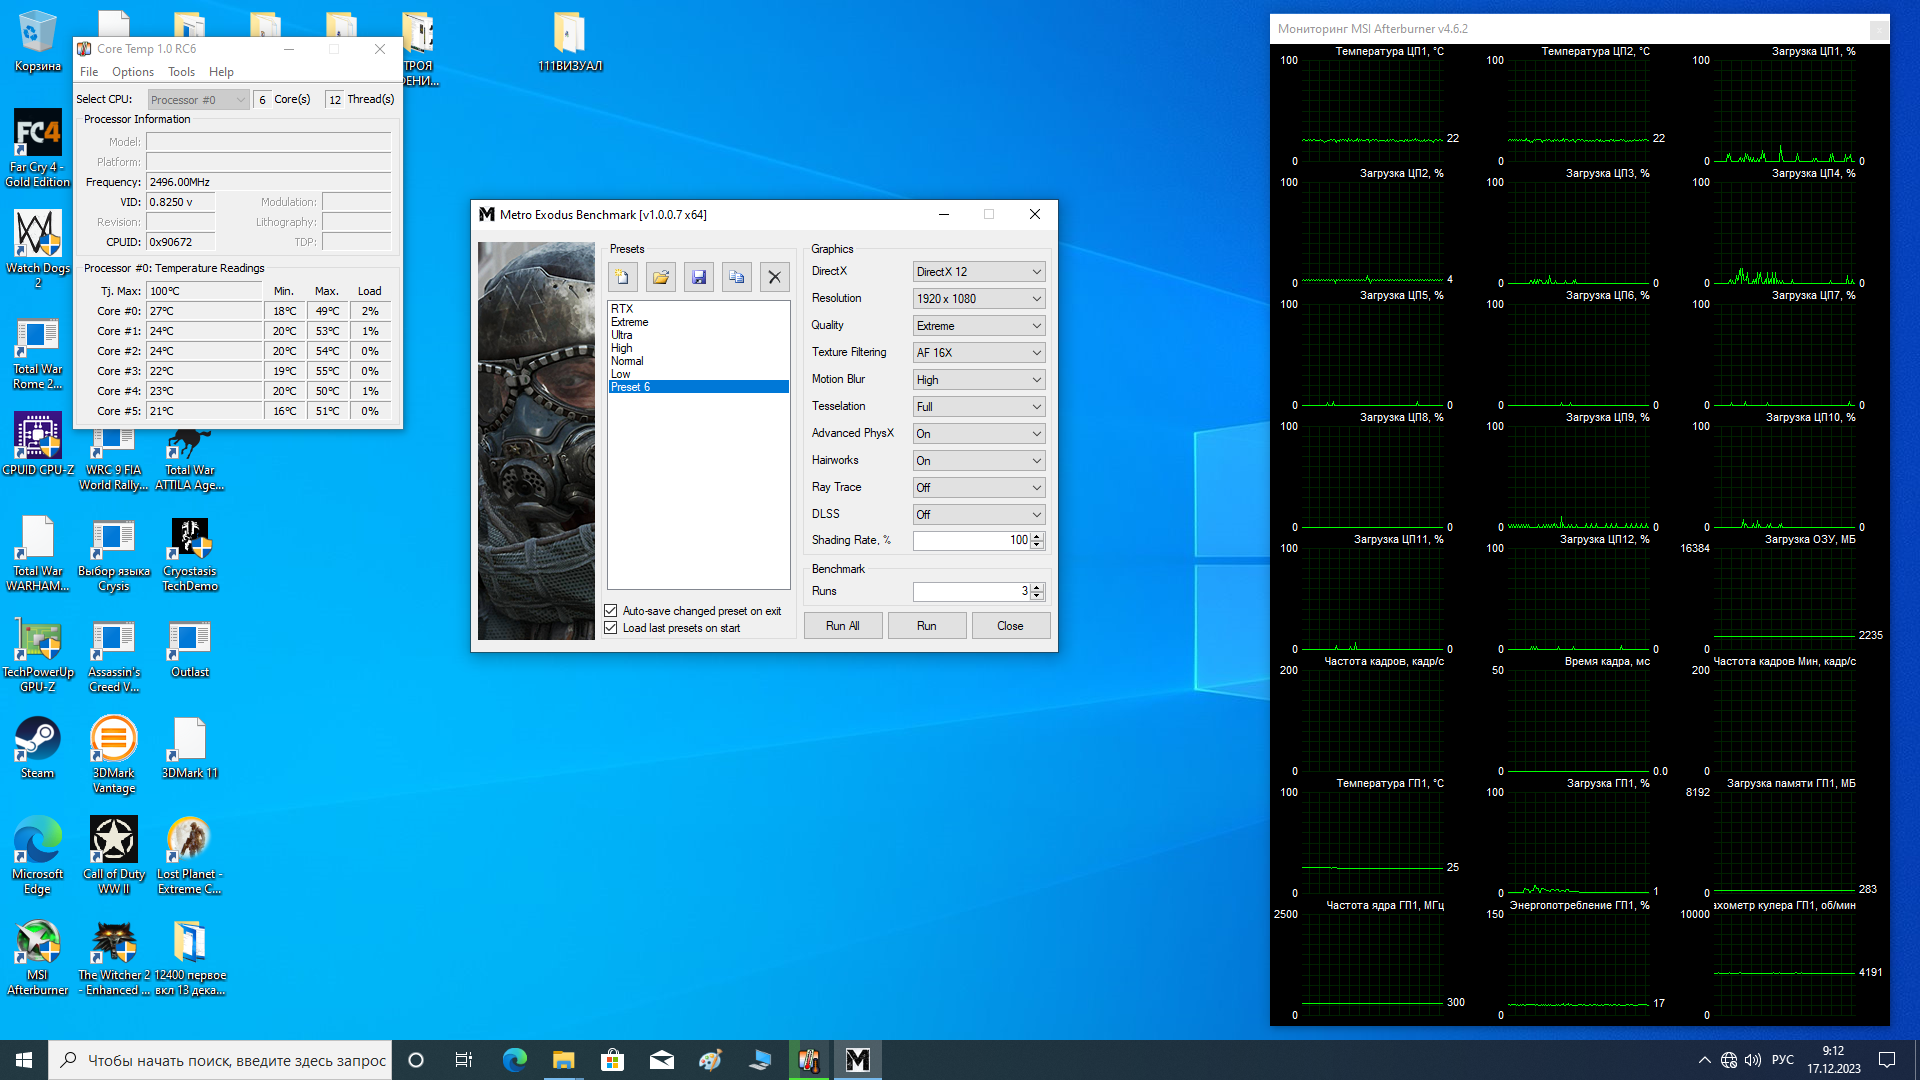
Task: Click the Metro Exodus taskbar icon
Action: point(857,1060)
